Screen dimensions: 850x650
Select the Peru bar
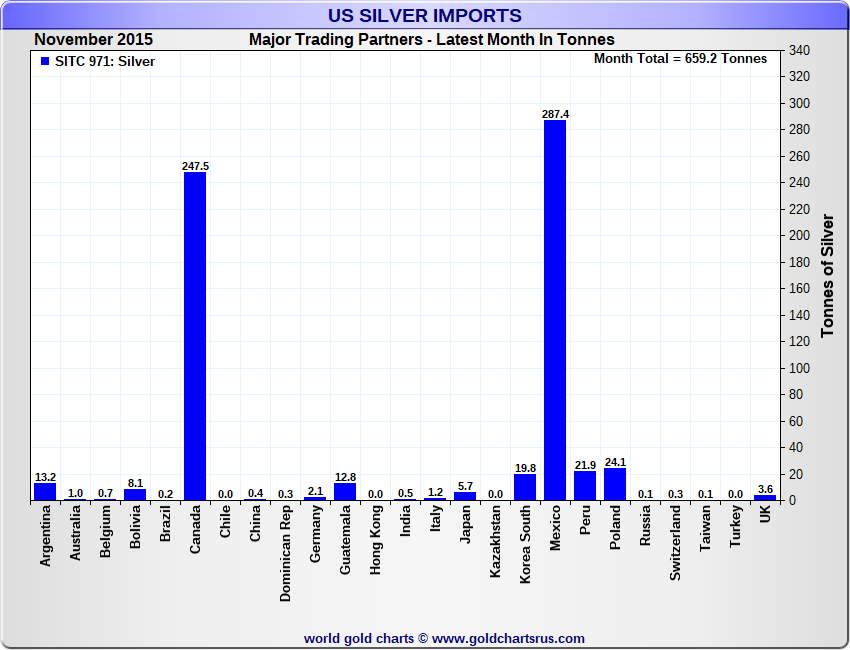tap(585, 486)
